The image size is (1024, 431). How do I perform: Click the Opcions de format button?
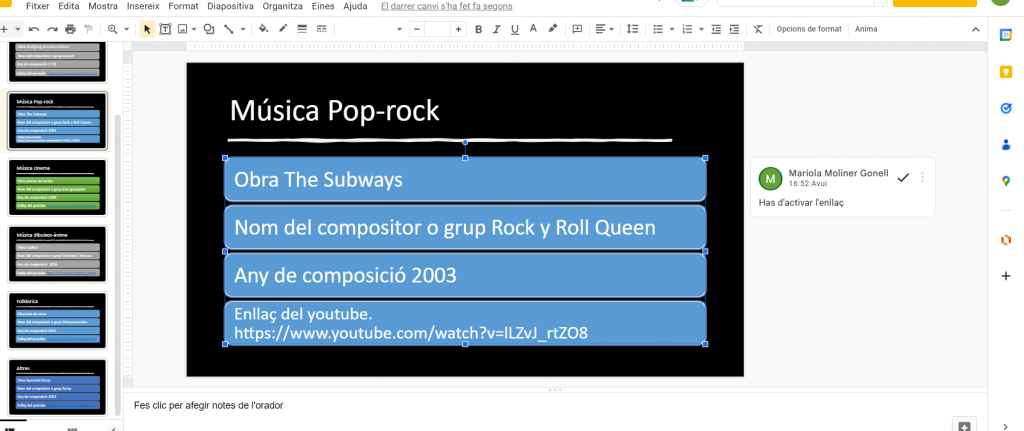point(808,29)
